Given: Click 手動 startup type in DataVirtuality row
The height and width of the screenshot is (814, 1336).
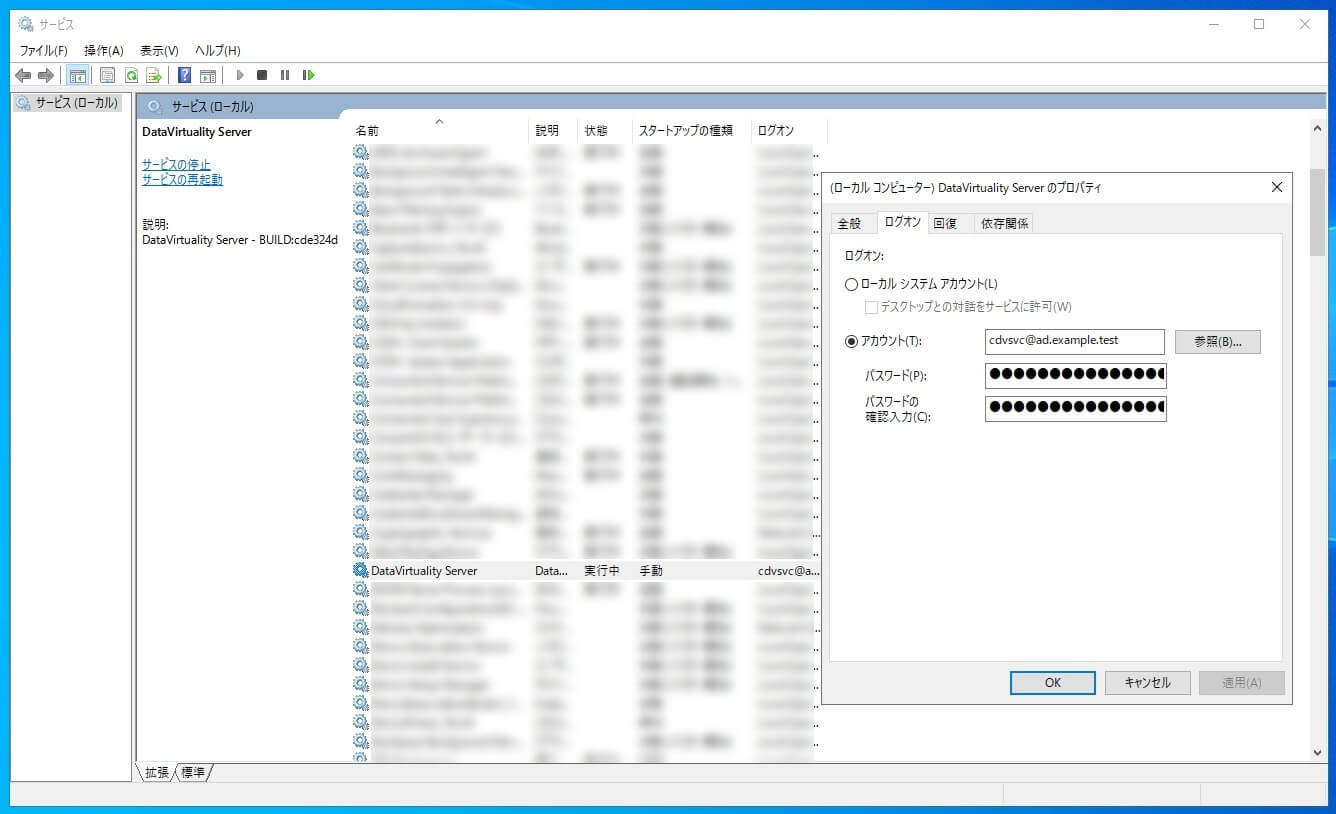Looking at the screenshot, I should [x=651, y=571].
